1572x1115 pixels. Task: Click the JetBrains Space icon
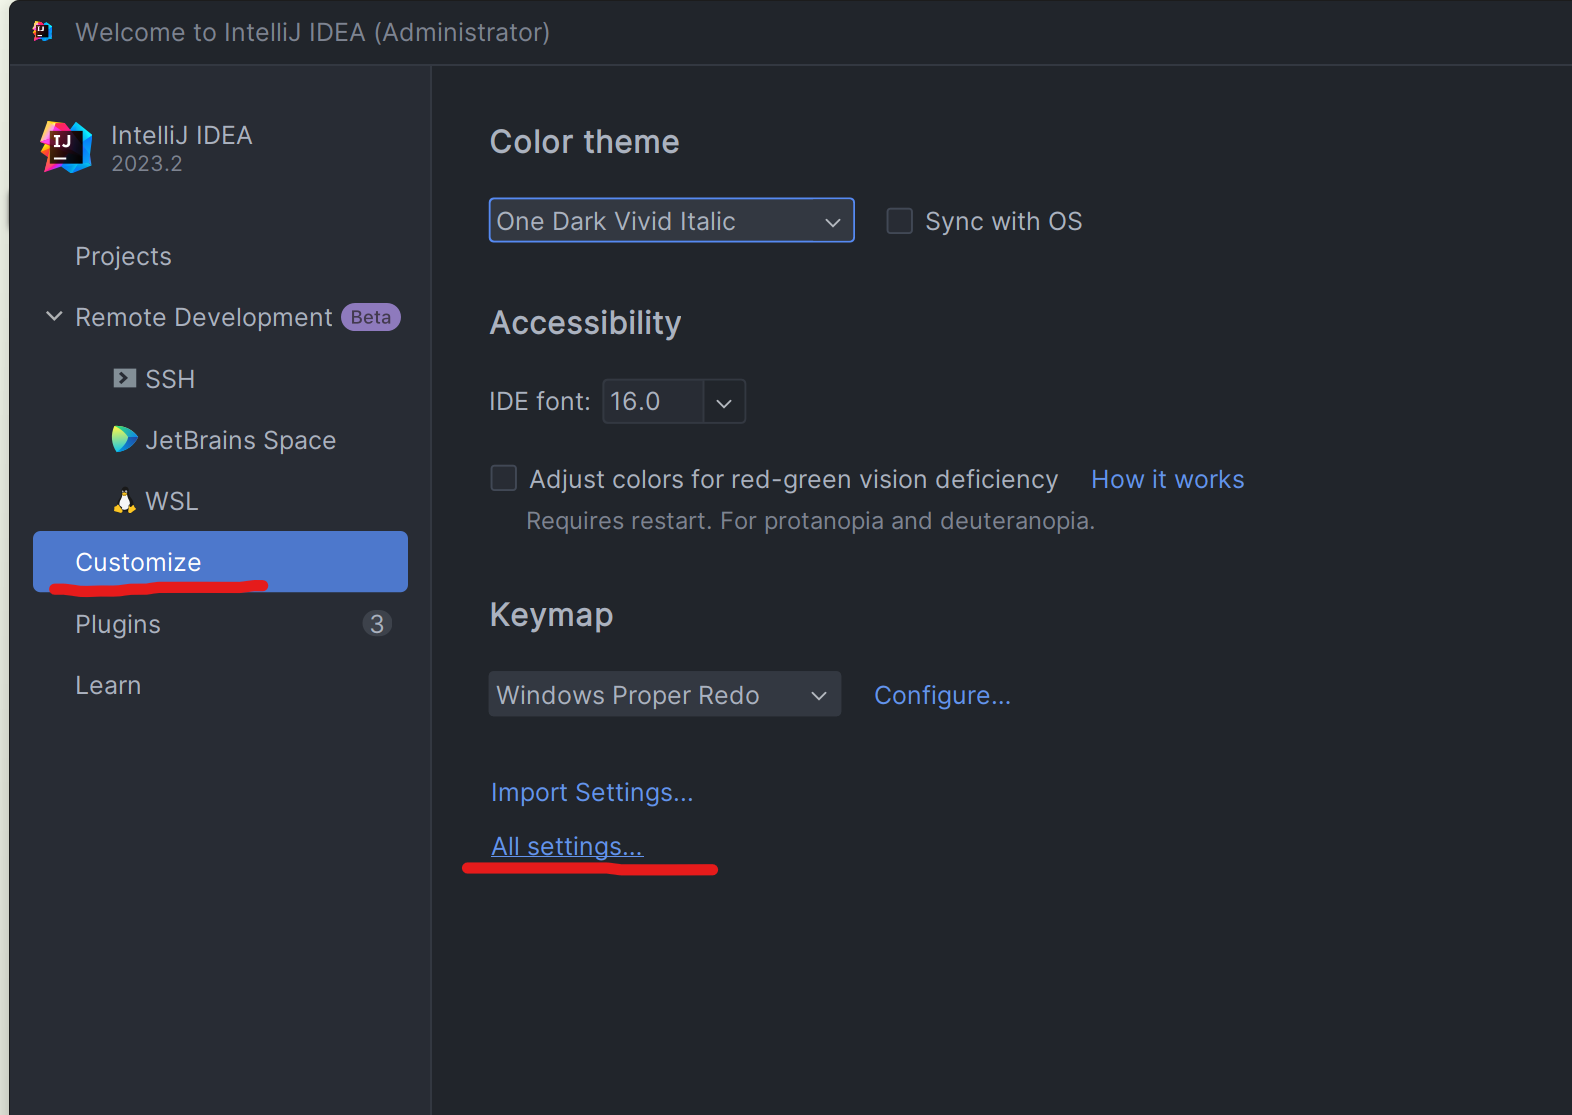(x=124, y=439)
